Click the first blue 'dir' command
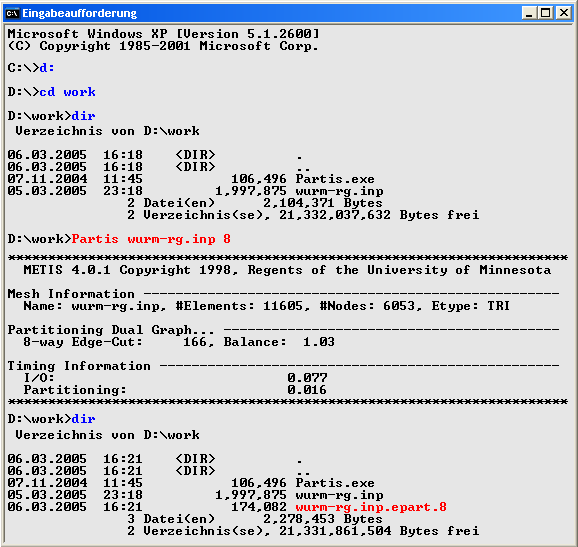The image size is (578, 547). pos(83,116)
